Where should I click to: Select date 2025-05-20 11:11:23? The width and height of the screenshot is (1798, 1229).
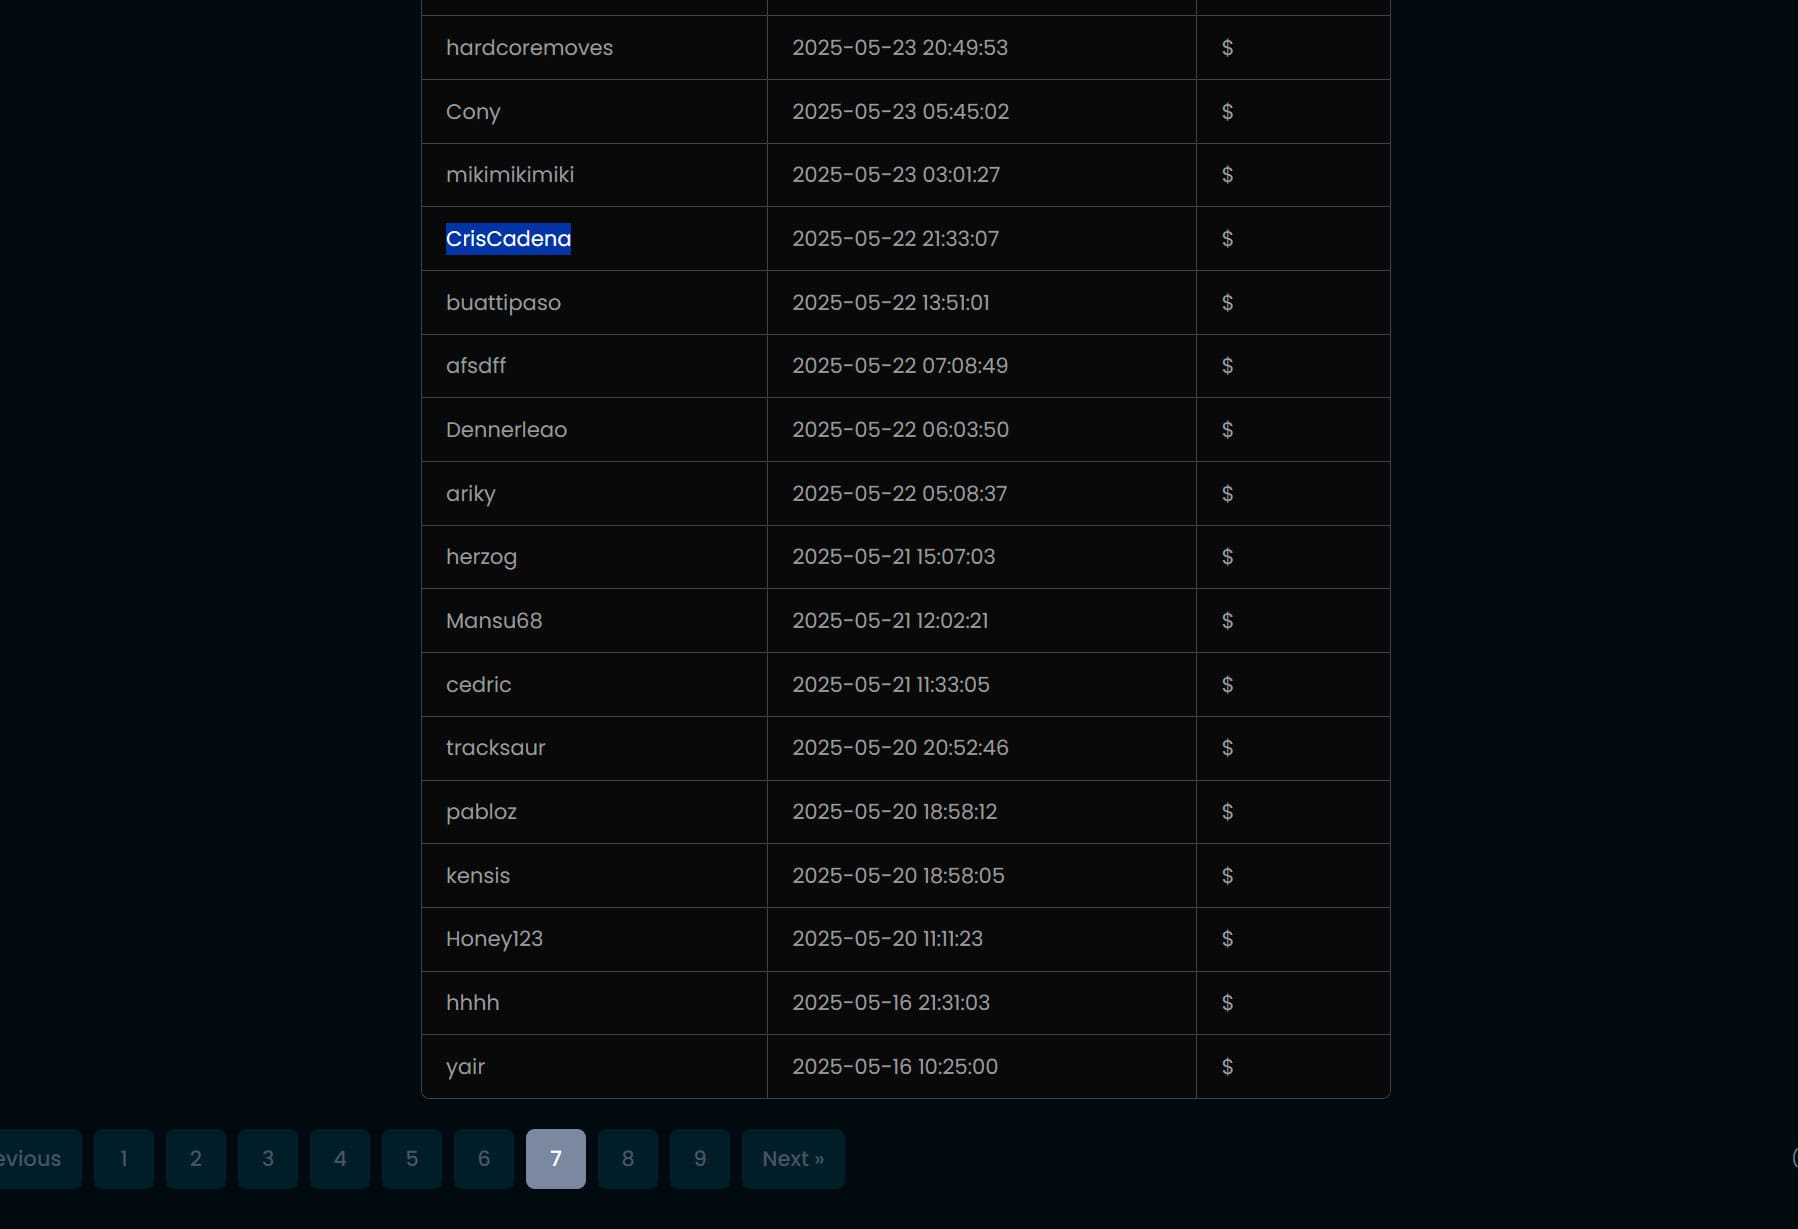coord(888,939)
